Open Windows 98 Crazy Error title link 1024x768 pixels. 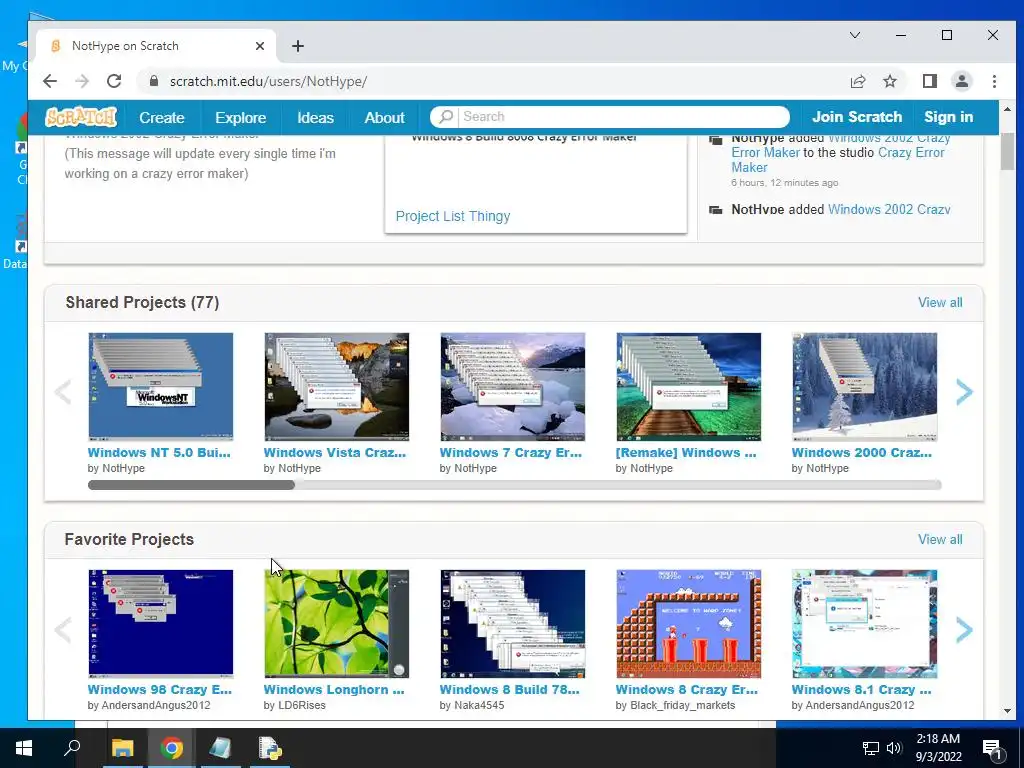160,690
